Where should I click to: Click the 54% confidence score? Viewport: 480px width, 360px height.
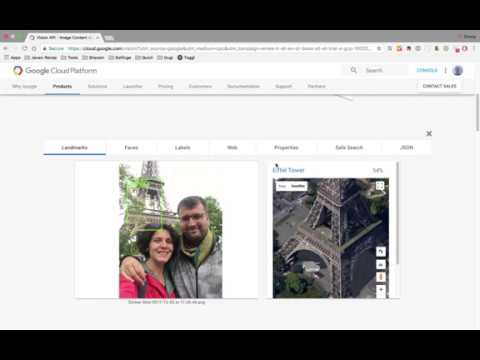pos(378,170)
